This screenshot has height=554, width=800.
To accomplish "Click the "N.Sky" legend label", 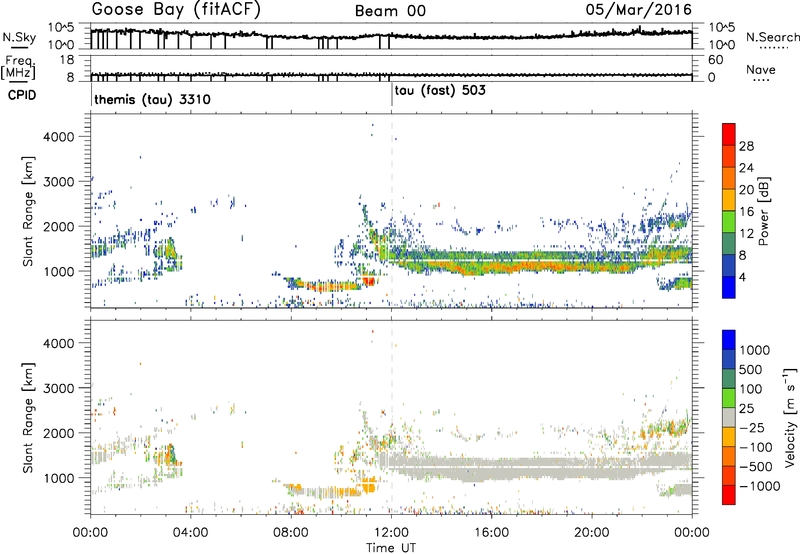I will 19,37.
